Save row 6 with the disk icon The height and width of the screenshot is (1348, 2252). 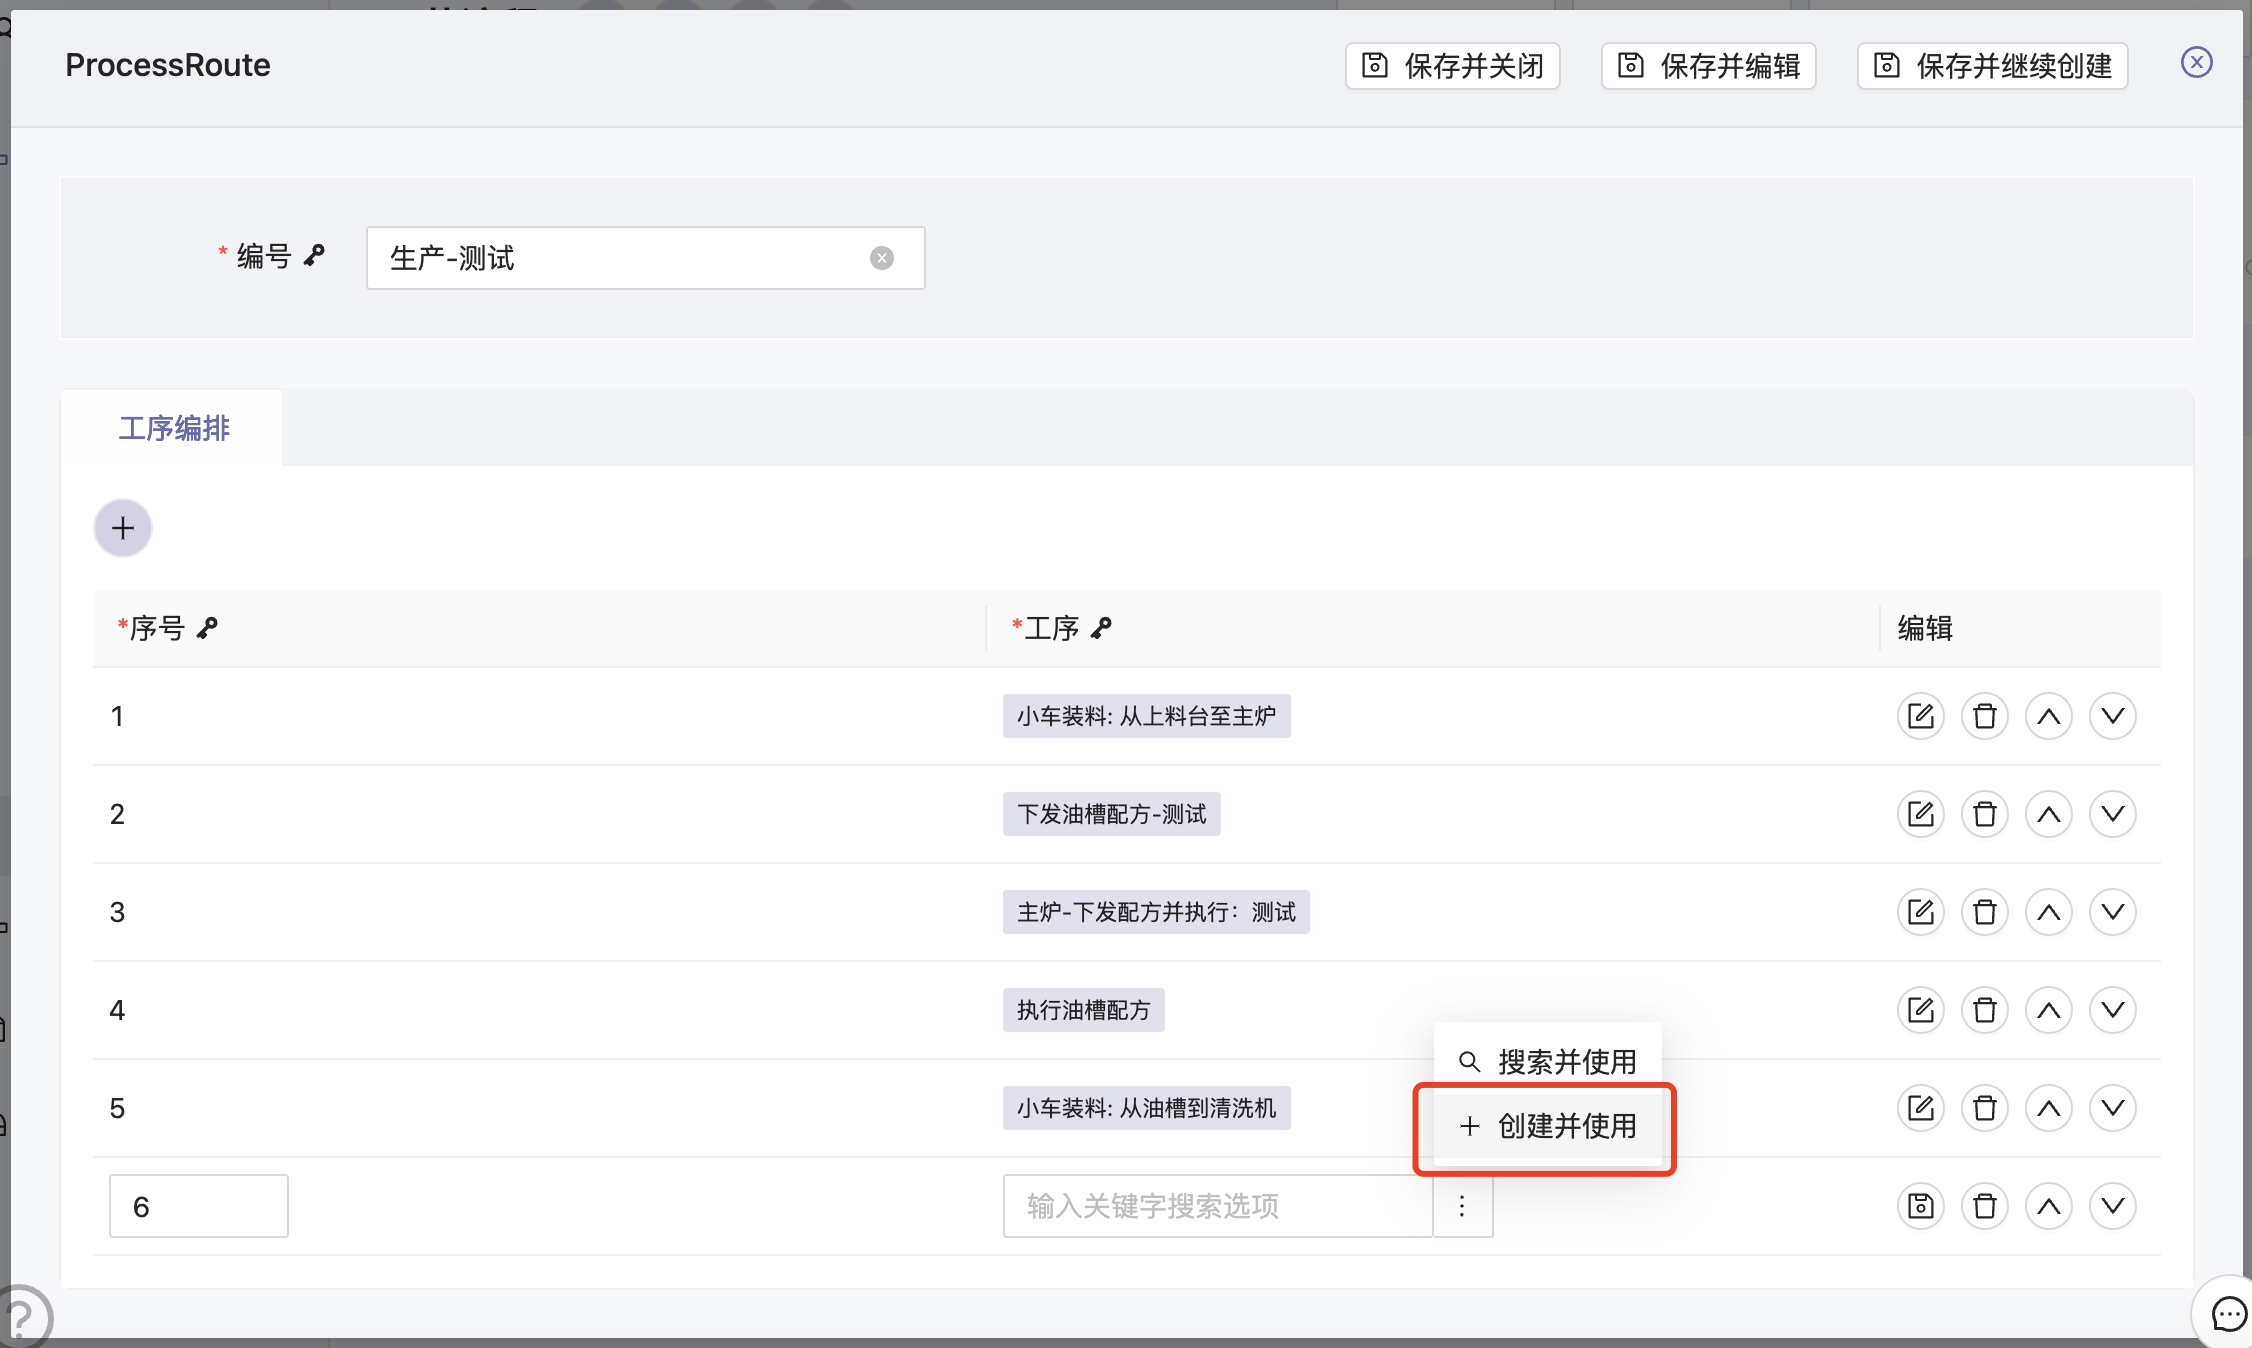point(1920,1206)
